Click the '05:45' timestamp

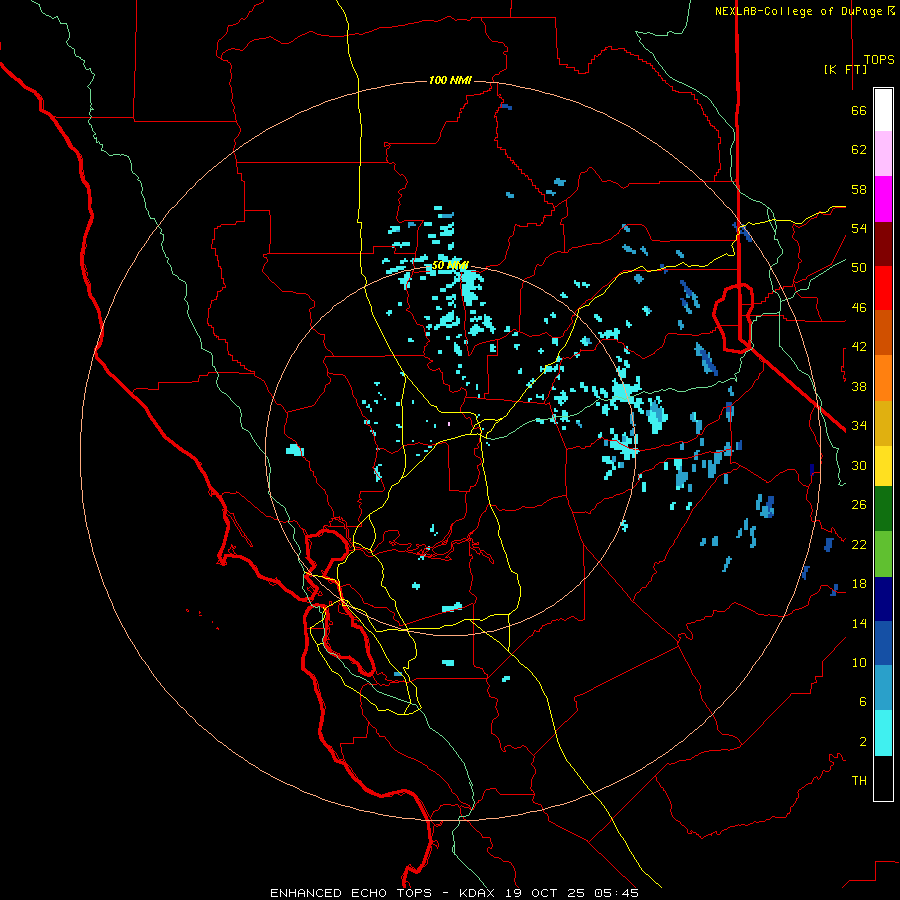click(x=616, y=893)
